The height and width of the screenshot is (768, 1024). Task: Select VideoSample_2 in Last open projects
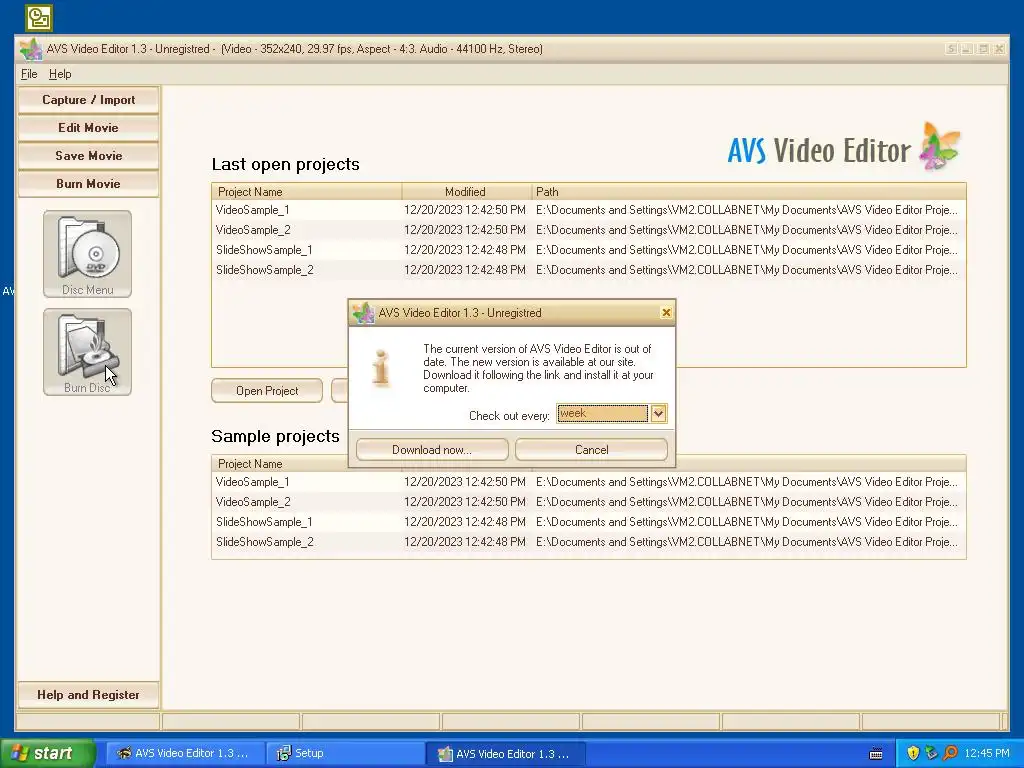(588, 230)
